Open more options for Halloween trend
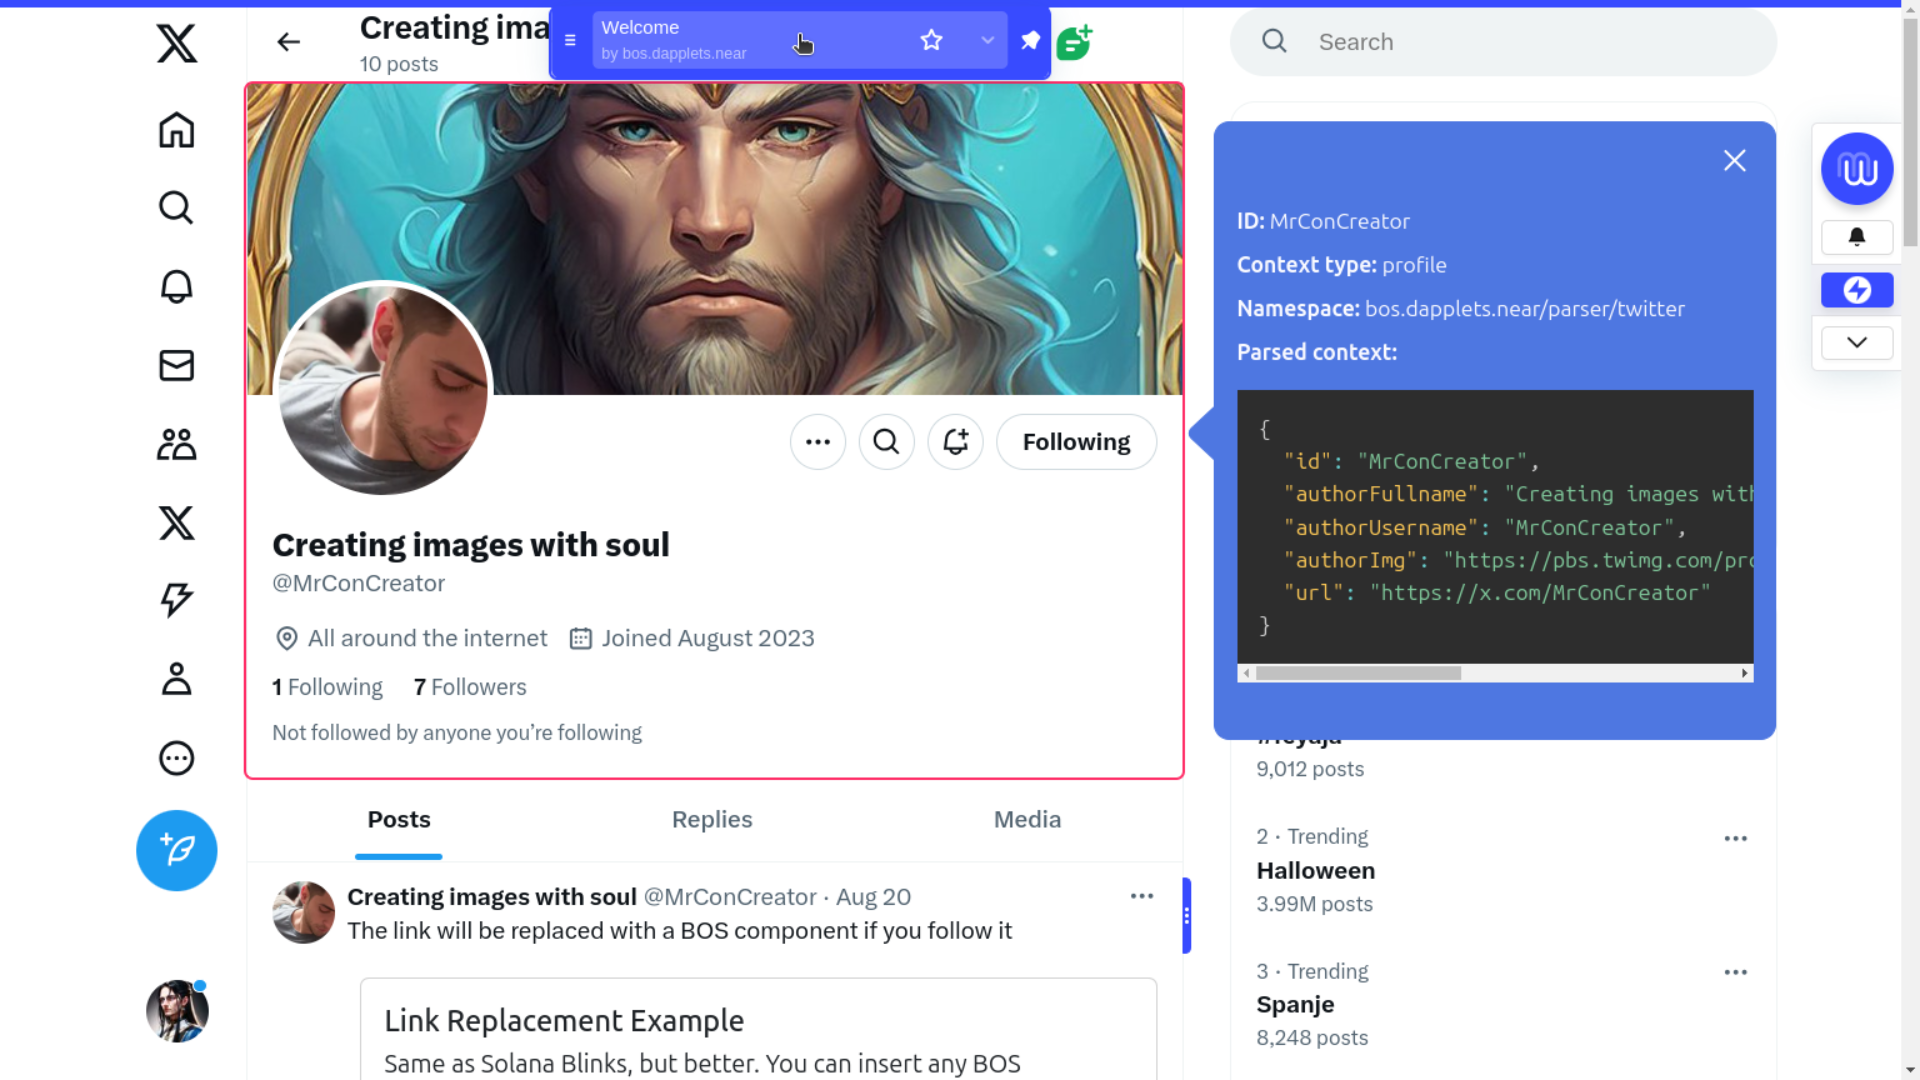Viewport: 1920px width, 1080px height. pos(1735,838)
